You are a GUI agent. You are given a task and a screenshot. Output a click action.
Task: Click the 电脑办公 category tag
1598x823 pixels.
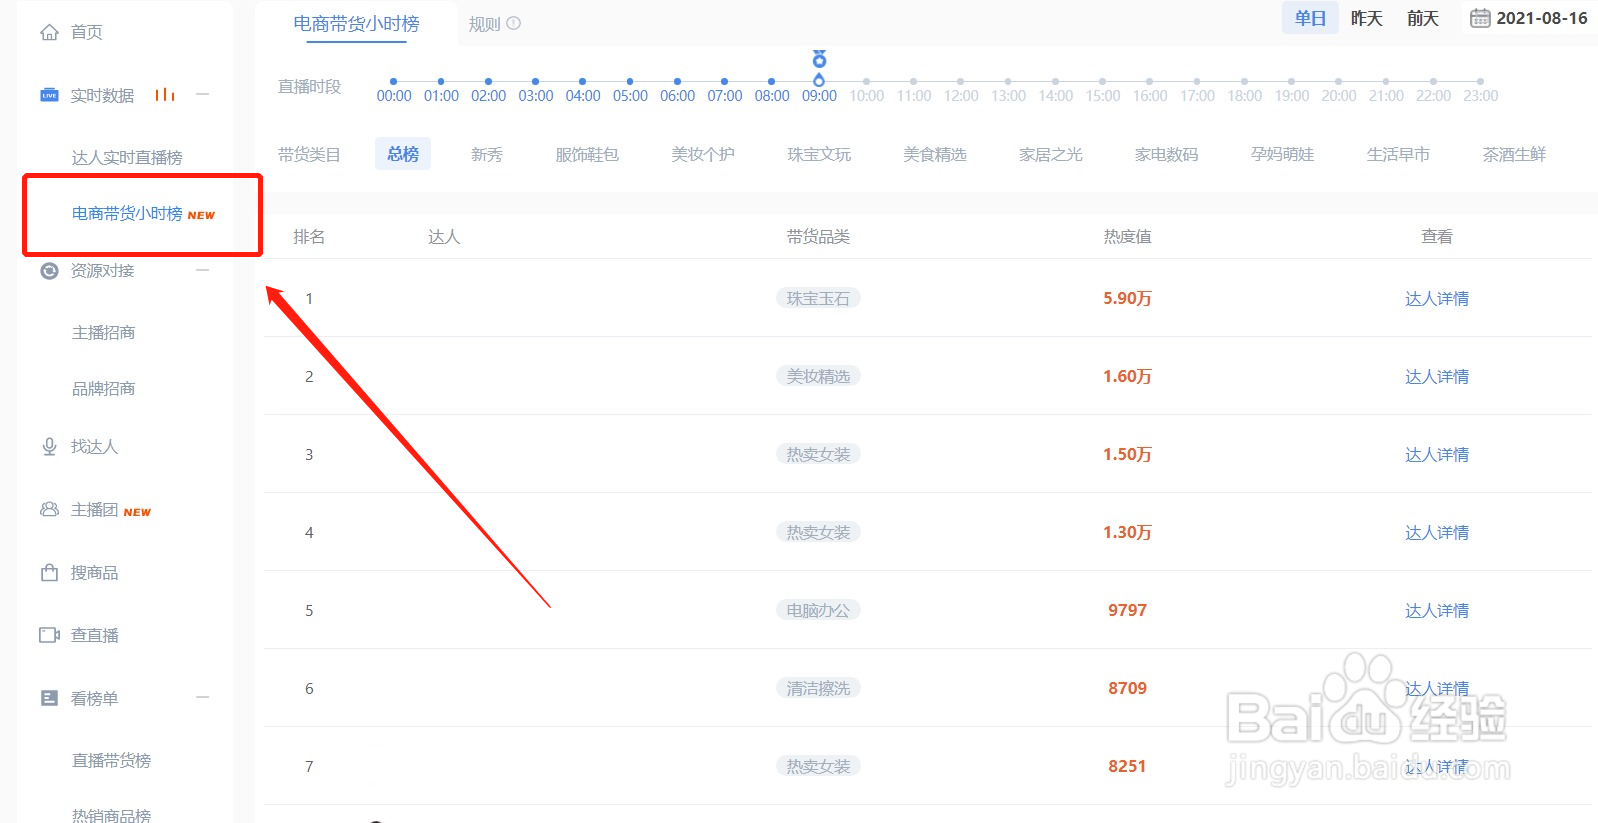coord(818,610)
